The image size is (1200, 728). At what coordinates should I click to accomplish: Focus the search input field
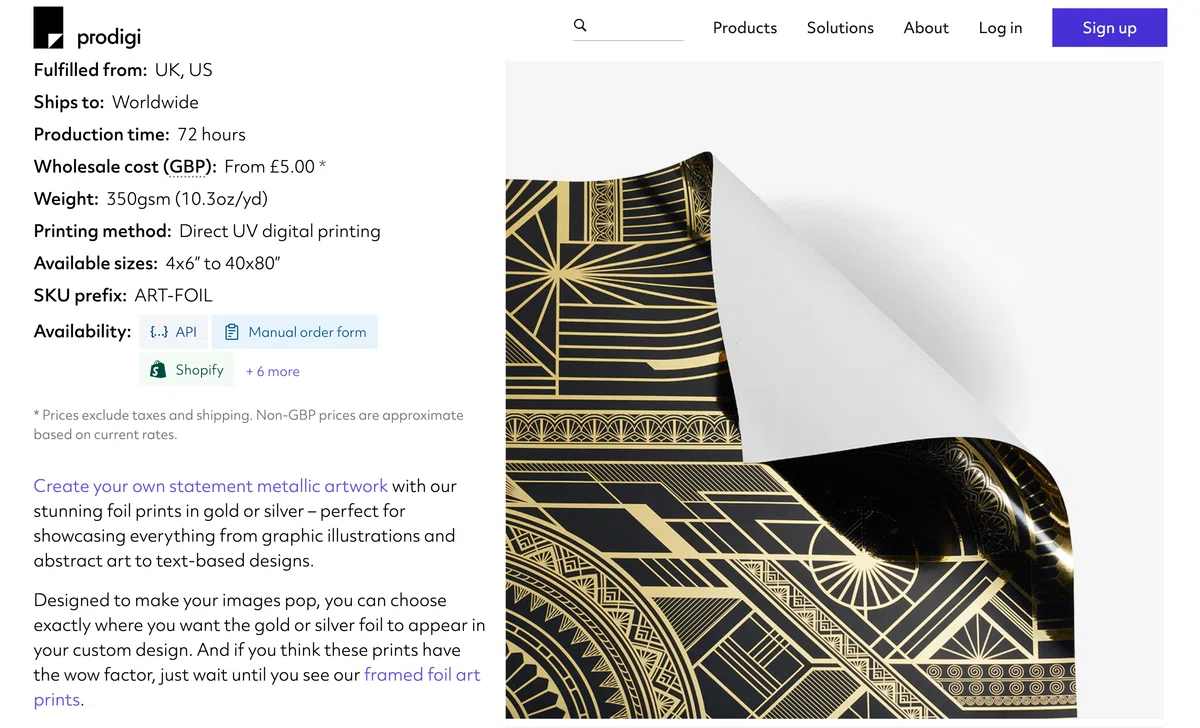635,26
